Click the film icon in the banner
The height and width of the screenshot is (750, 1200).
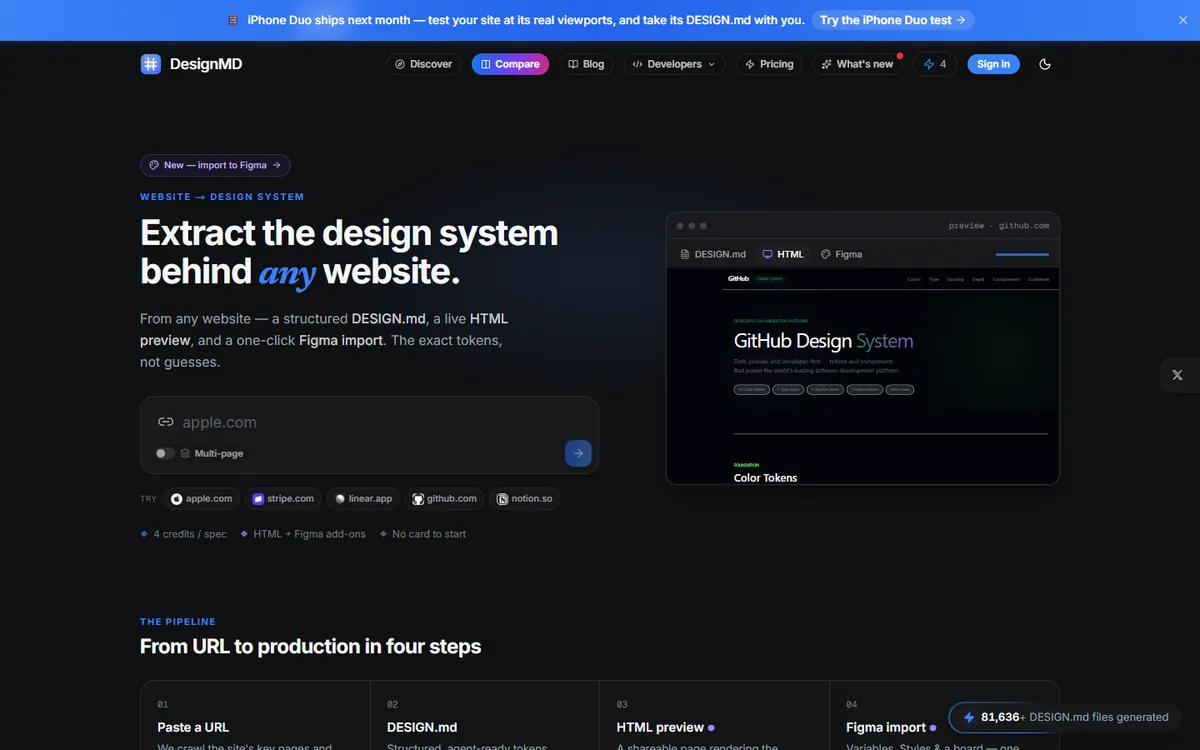(x=233, y=20)
